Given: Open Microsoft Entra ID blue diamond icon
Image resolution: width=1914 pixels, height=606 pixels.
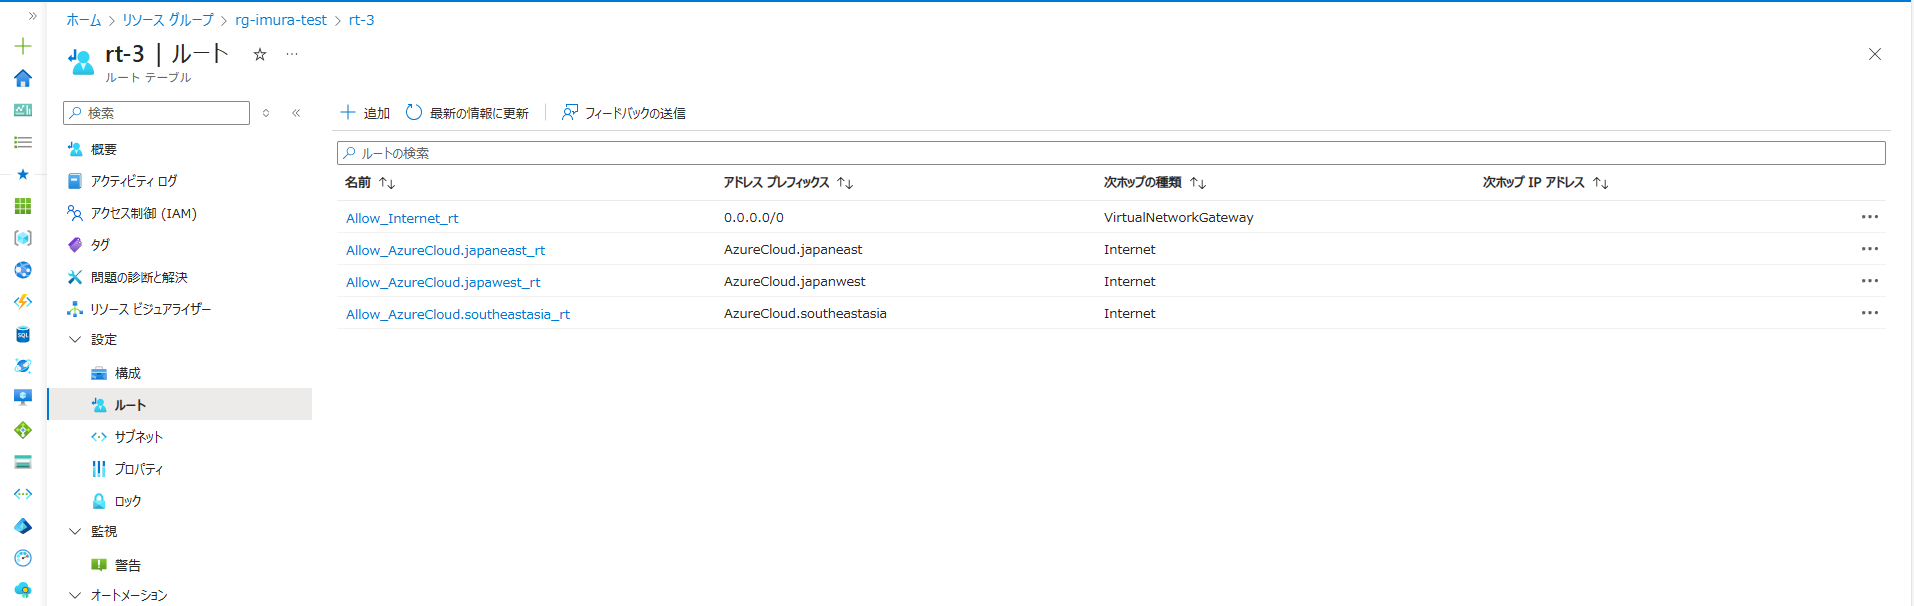Looking at the screenshot, I should click(x=23, y=526).
